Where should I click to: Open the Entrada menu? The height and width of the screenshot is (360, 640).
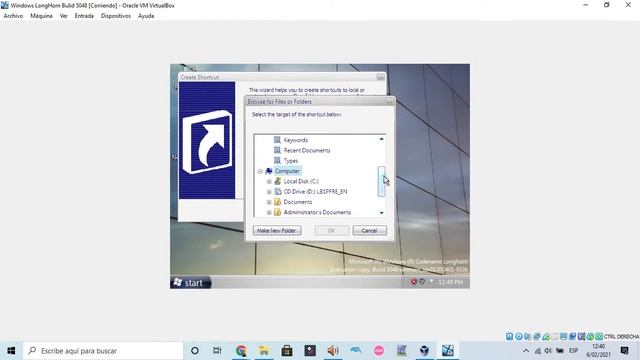click(x=84, y=16)
